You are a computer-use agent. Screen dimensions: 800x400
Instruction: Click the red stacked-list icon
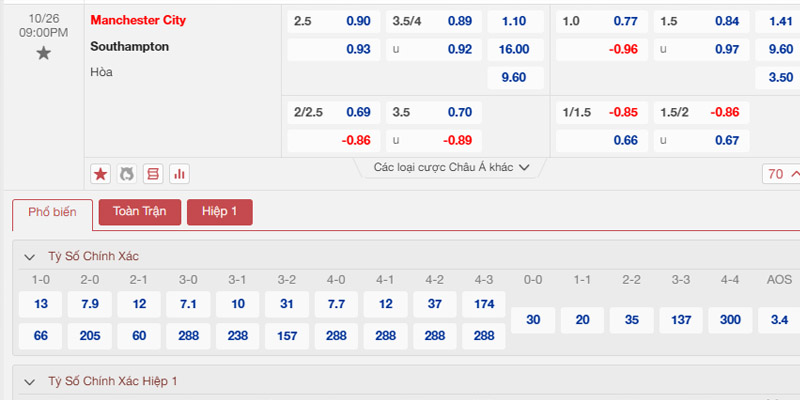click(x=153, y=174)
